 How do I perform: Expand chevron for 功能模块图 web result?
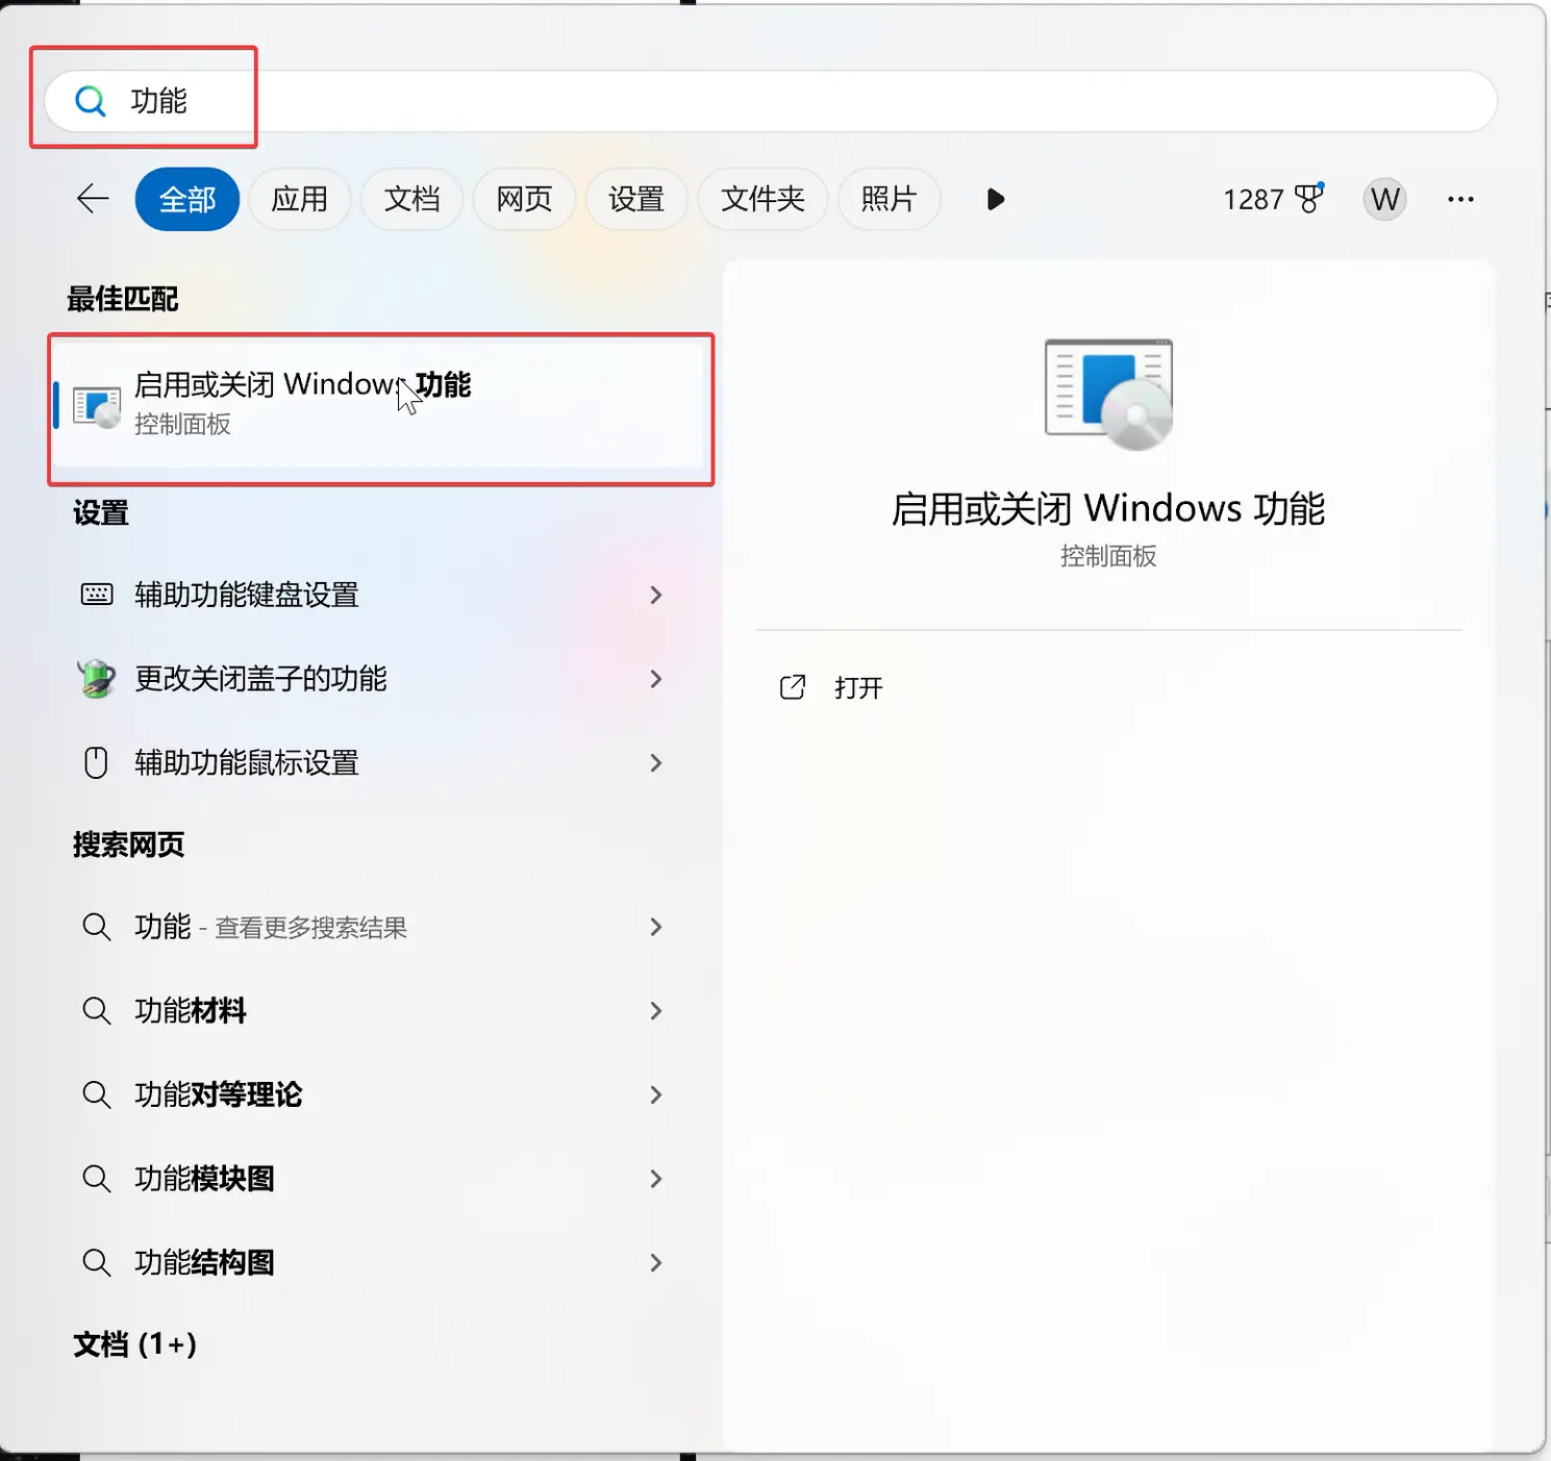pyautogui.click(x=656, y=1179)
